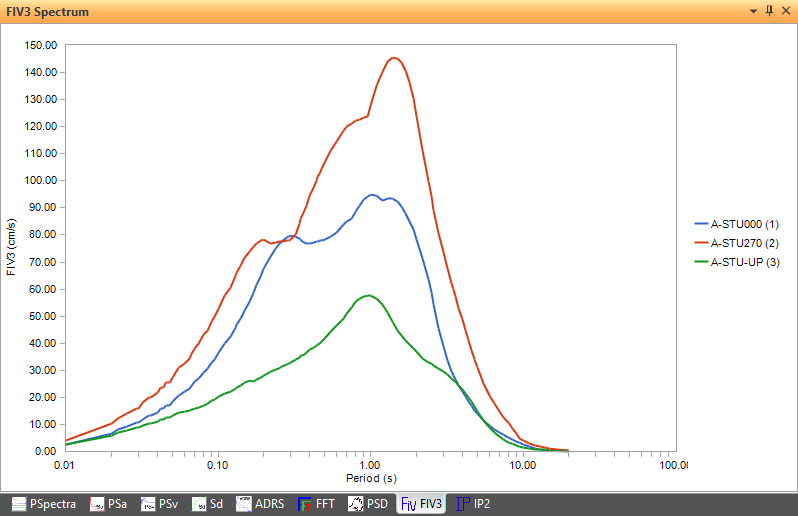The image size is (798, 516).
Task: Toggle auto-hide pin for FIV3 Spectrum panel
Action: tap(769, 11)
